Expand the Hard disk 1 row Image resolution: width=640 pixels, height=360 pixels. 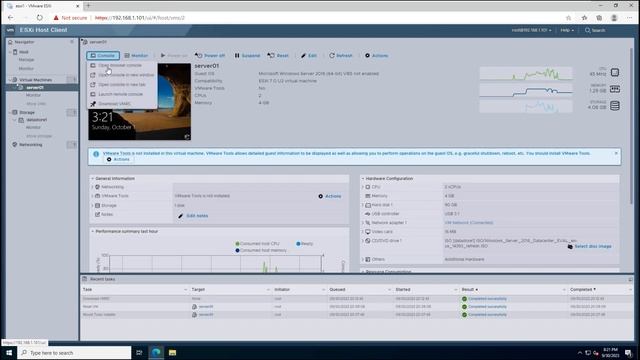[x=363, y=205]
